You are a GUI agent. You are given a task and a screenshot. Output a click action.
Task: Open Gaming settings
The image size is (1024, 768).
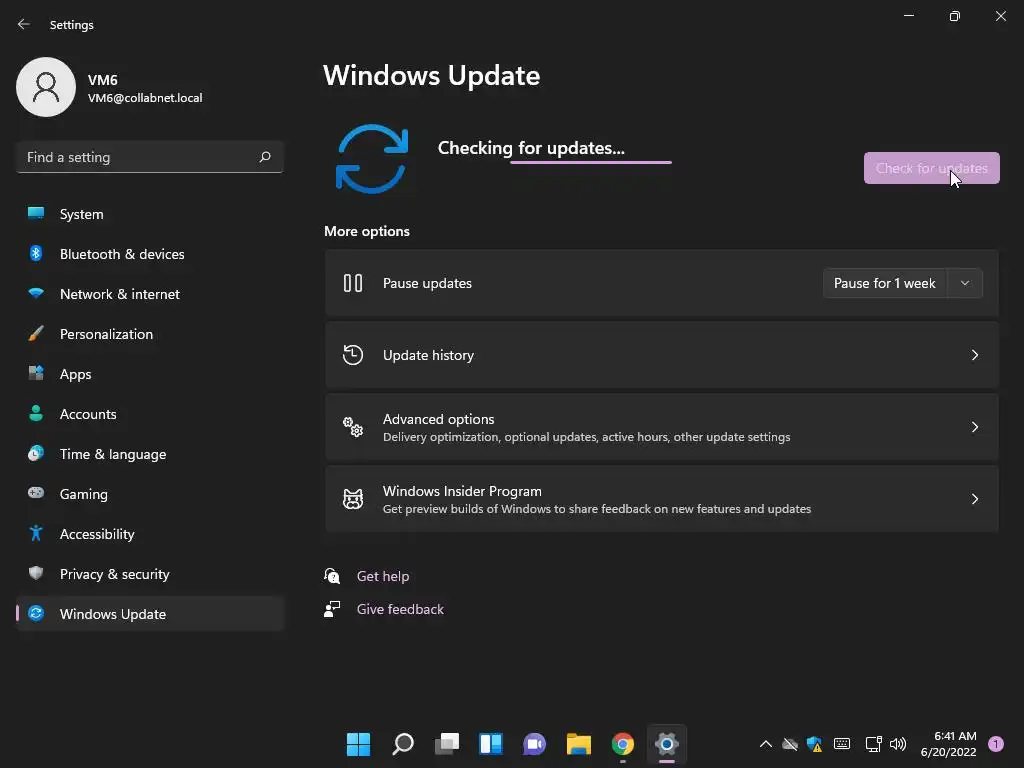(150, 493)
